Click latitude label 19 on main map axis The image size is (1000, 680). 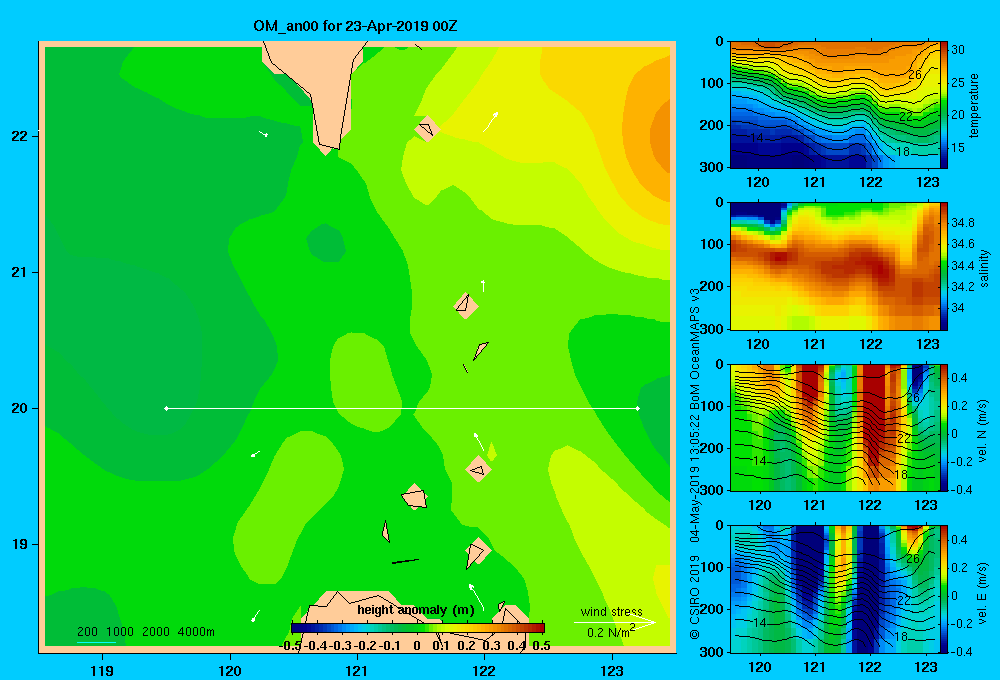tap(19, 544)
